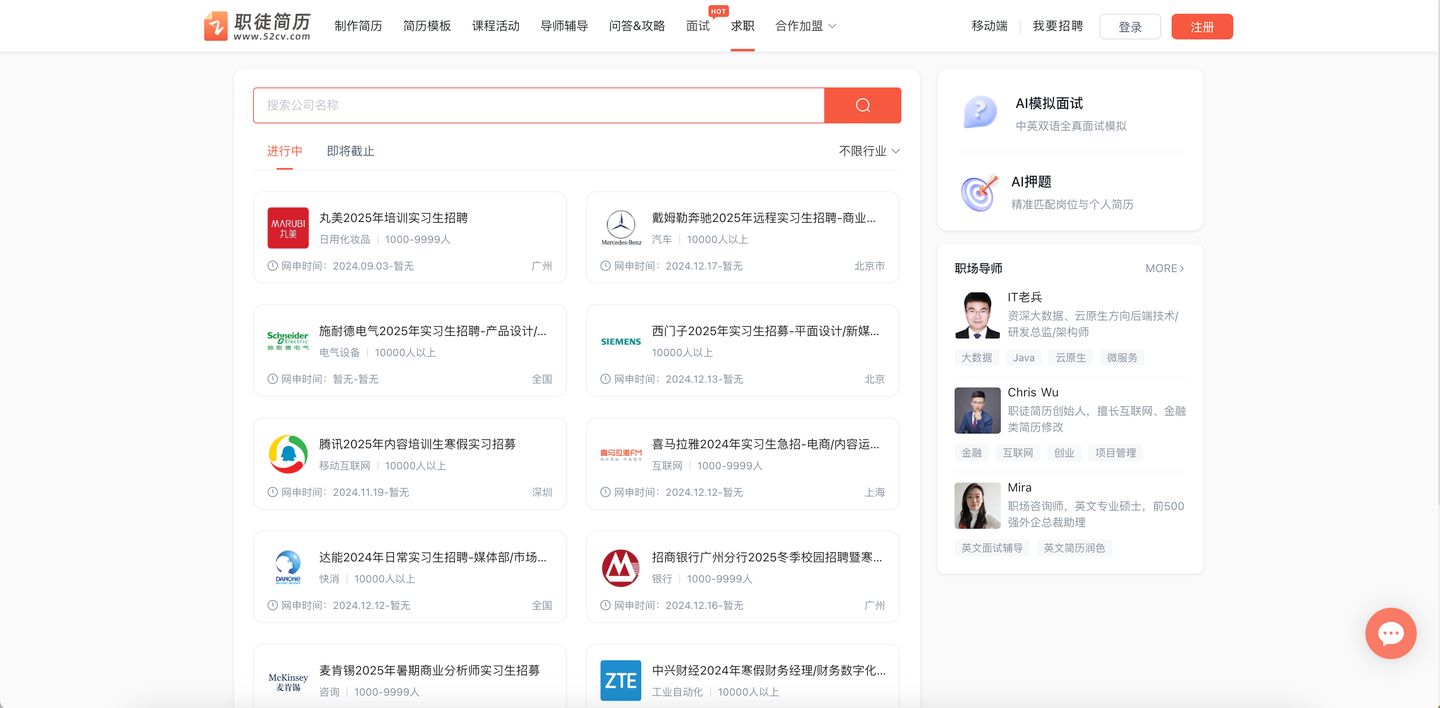Screen dimensions: 1440x708
Task: Open 施耐德电气2025年实习生招聘 listing
Action: coord(433,330)
